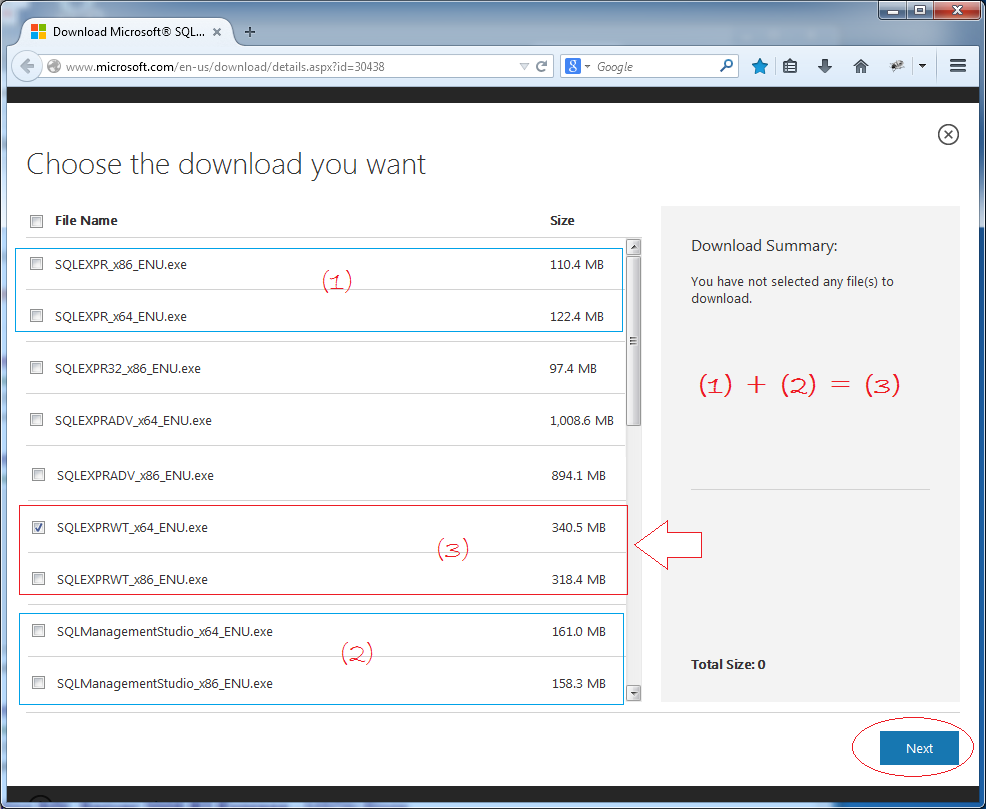The height and width of the screenshot is (810, 986).
Task: Check SQLEXPRADV_x86_ENU.exe
Action: [x=38, y=475]
